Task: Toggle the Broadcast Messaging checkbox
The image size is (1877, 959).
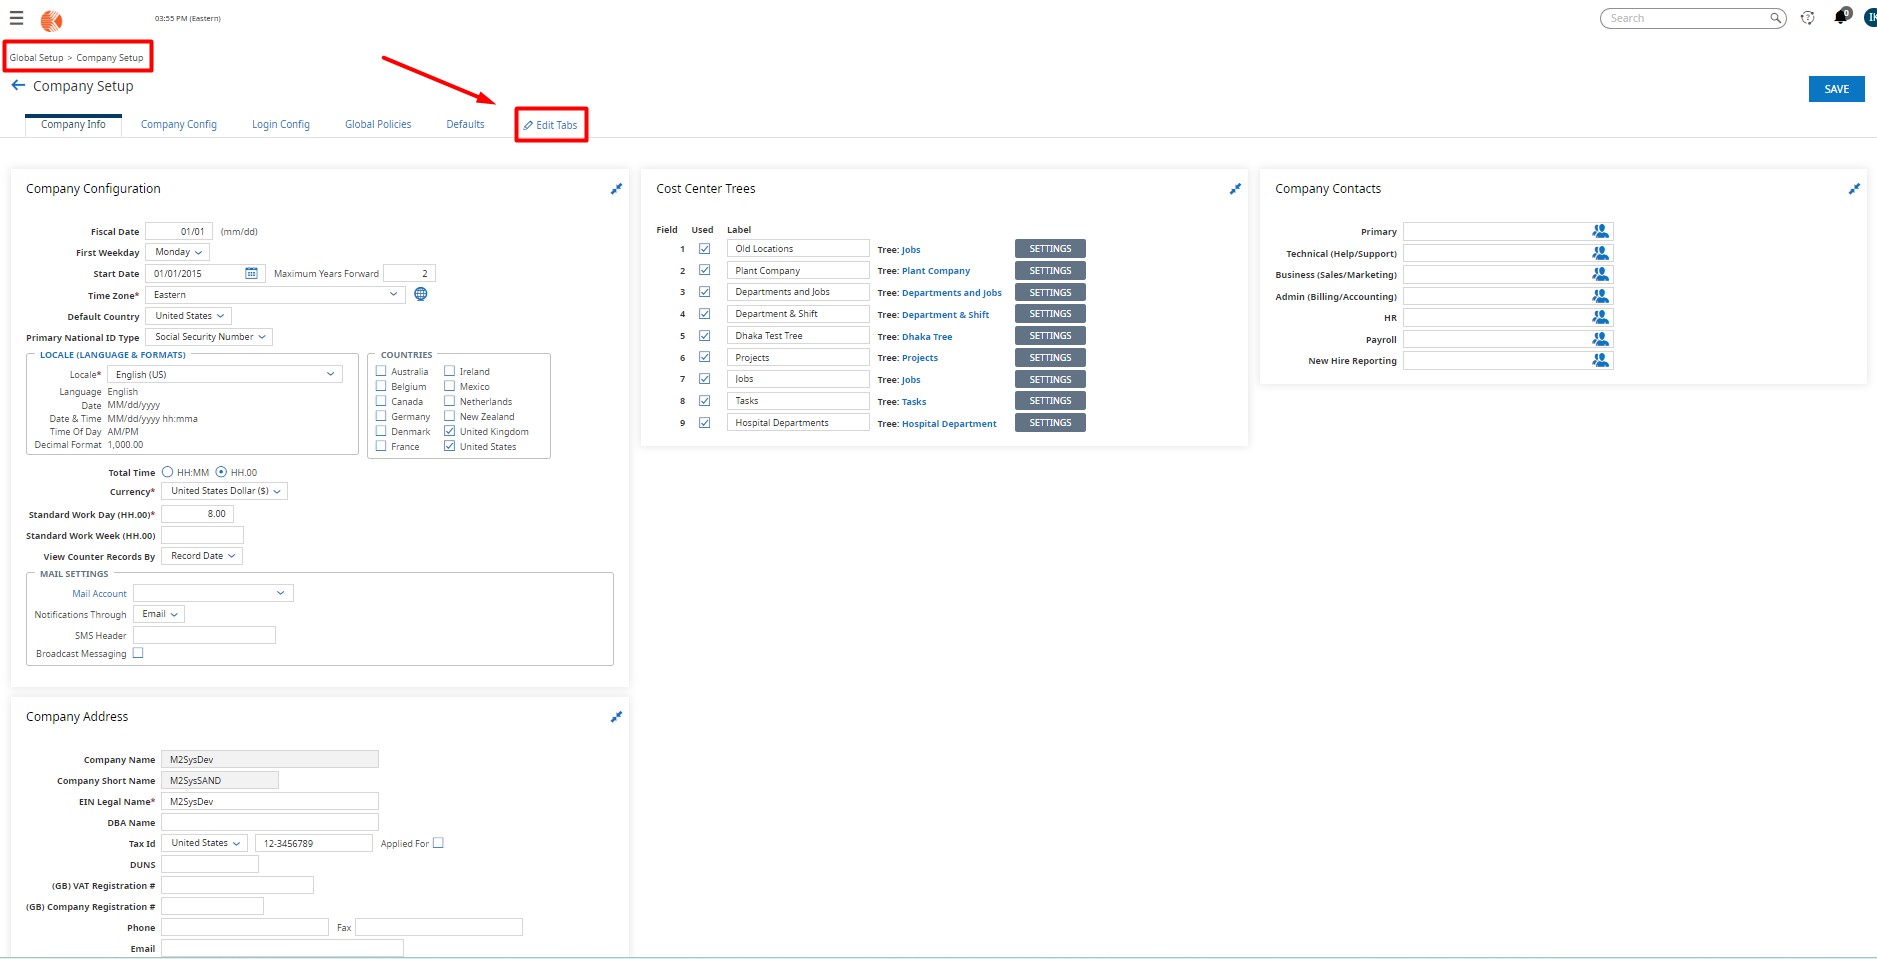Action: [138, 652]
